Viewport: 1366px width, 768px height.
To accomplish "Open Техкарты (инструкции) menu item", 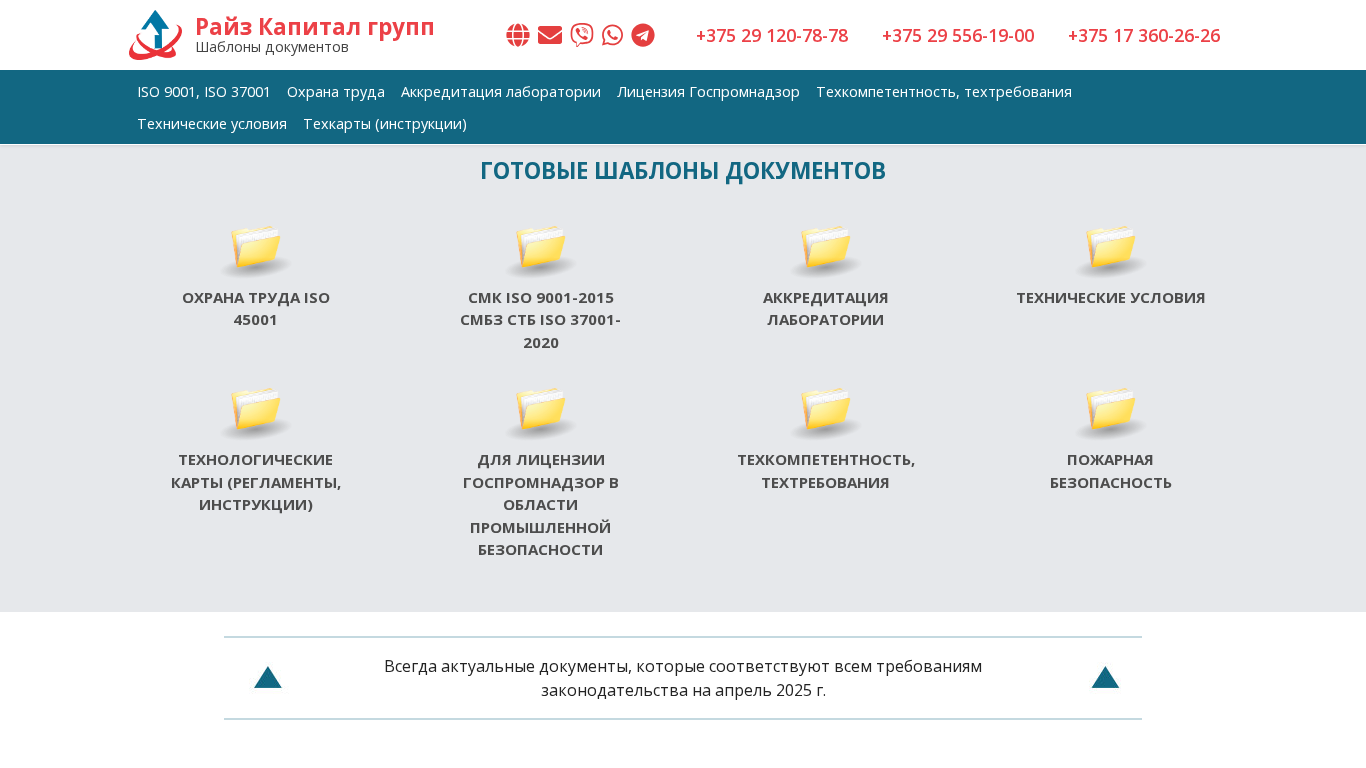I will [385, 124].
